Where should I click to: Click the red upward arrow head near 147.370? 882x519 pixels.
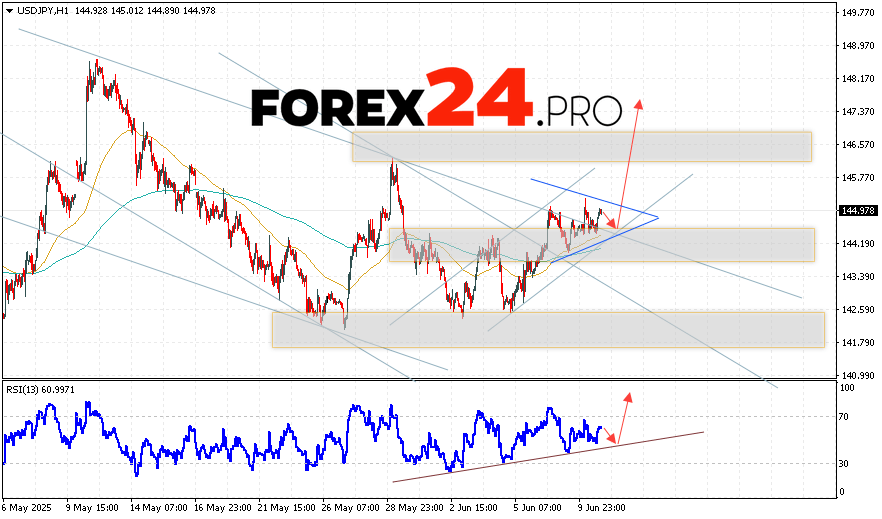click(x=637, y=102)
